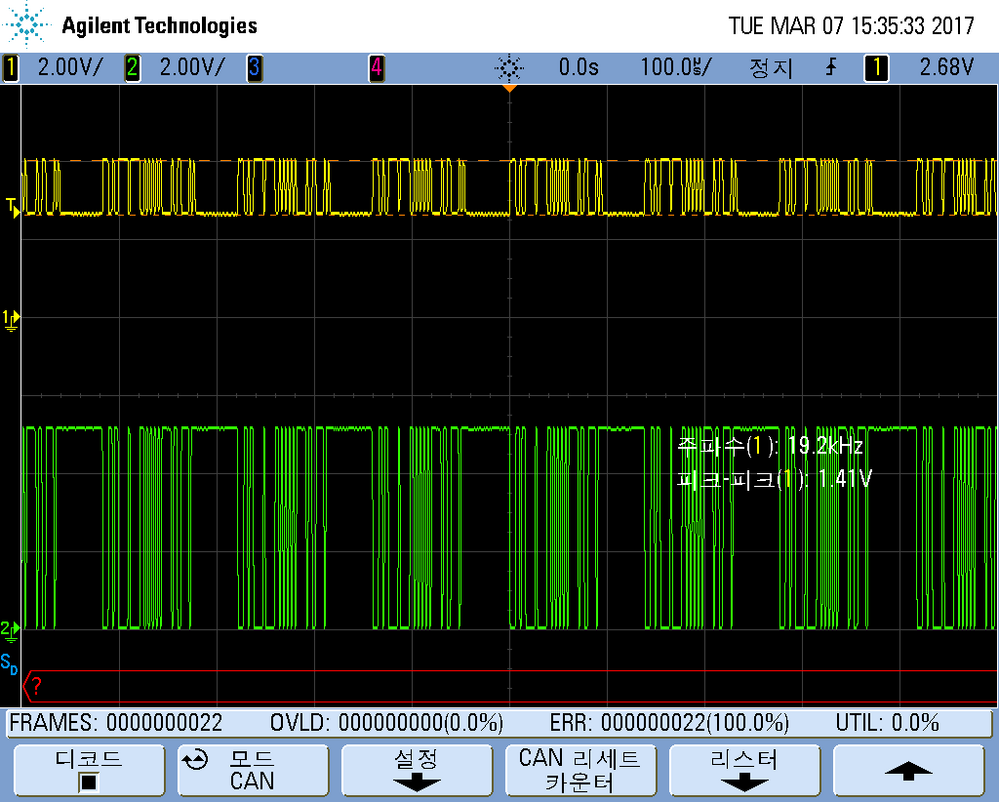Click the 피크-피크(1): 1.41V measurement
This screenshot has height=802, width=999.
[x=774, y=478]
